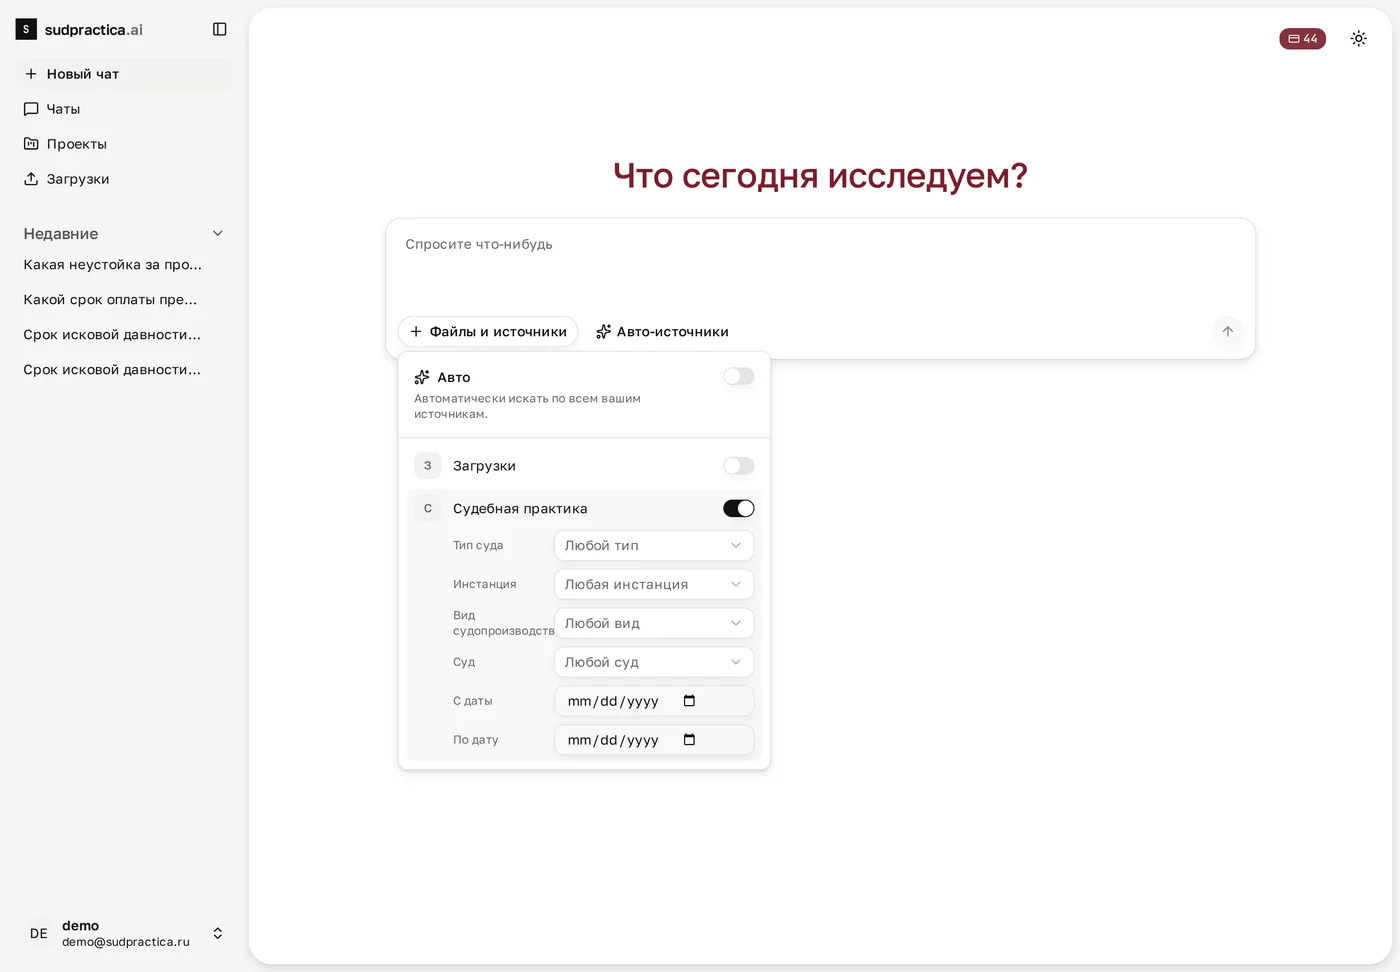Click the С icon beside Судебная практика
This screenshot has width=1400, height=972.
(428, 509)
